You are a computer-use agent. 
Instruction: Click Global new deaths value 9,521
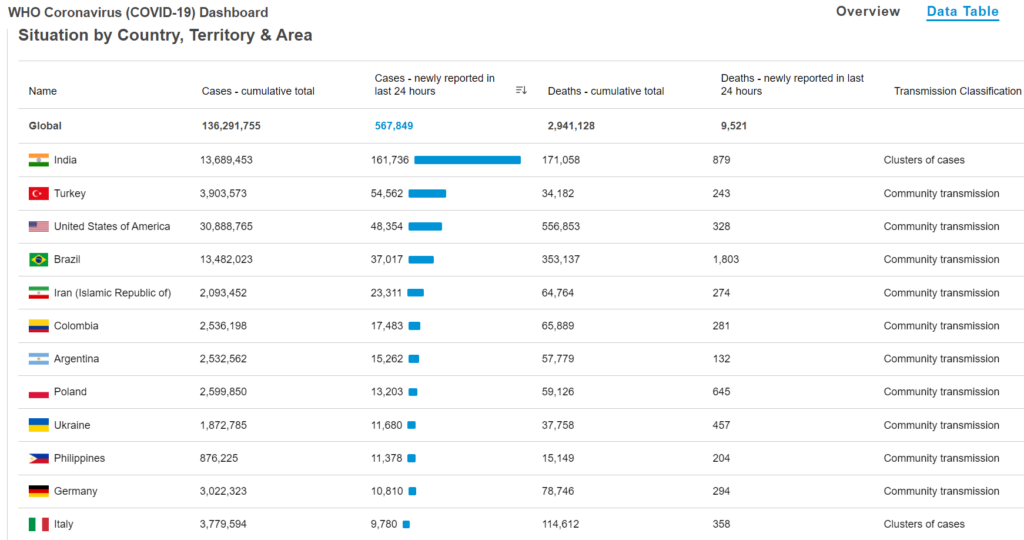click(x=733, y=126)
